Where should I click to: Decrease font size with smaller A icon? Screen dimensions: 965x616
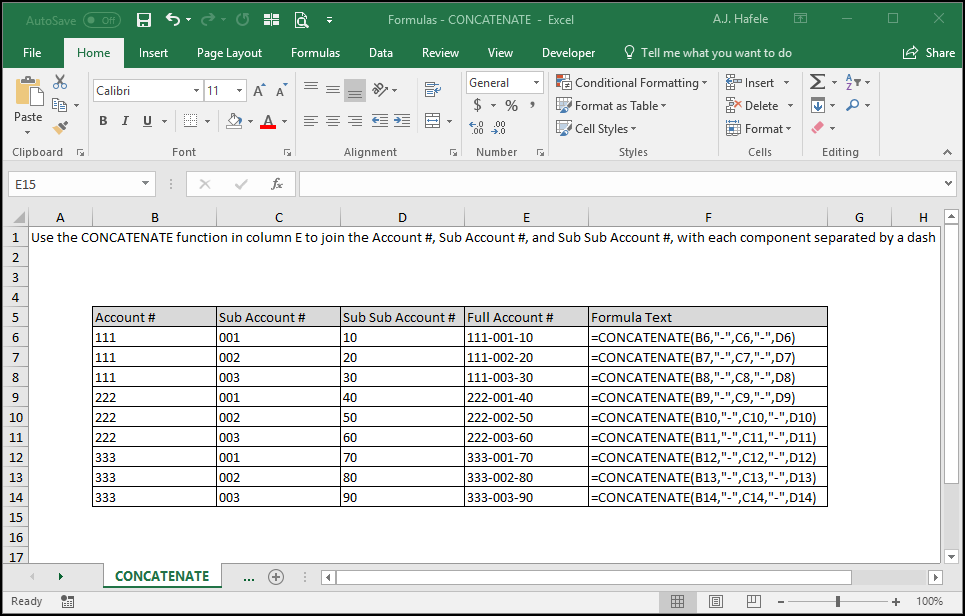(281, 90)
